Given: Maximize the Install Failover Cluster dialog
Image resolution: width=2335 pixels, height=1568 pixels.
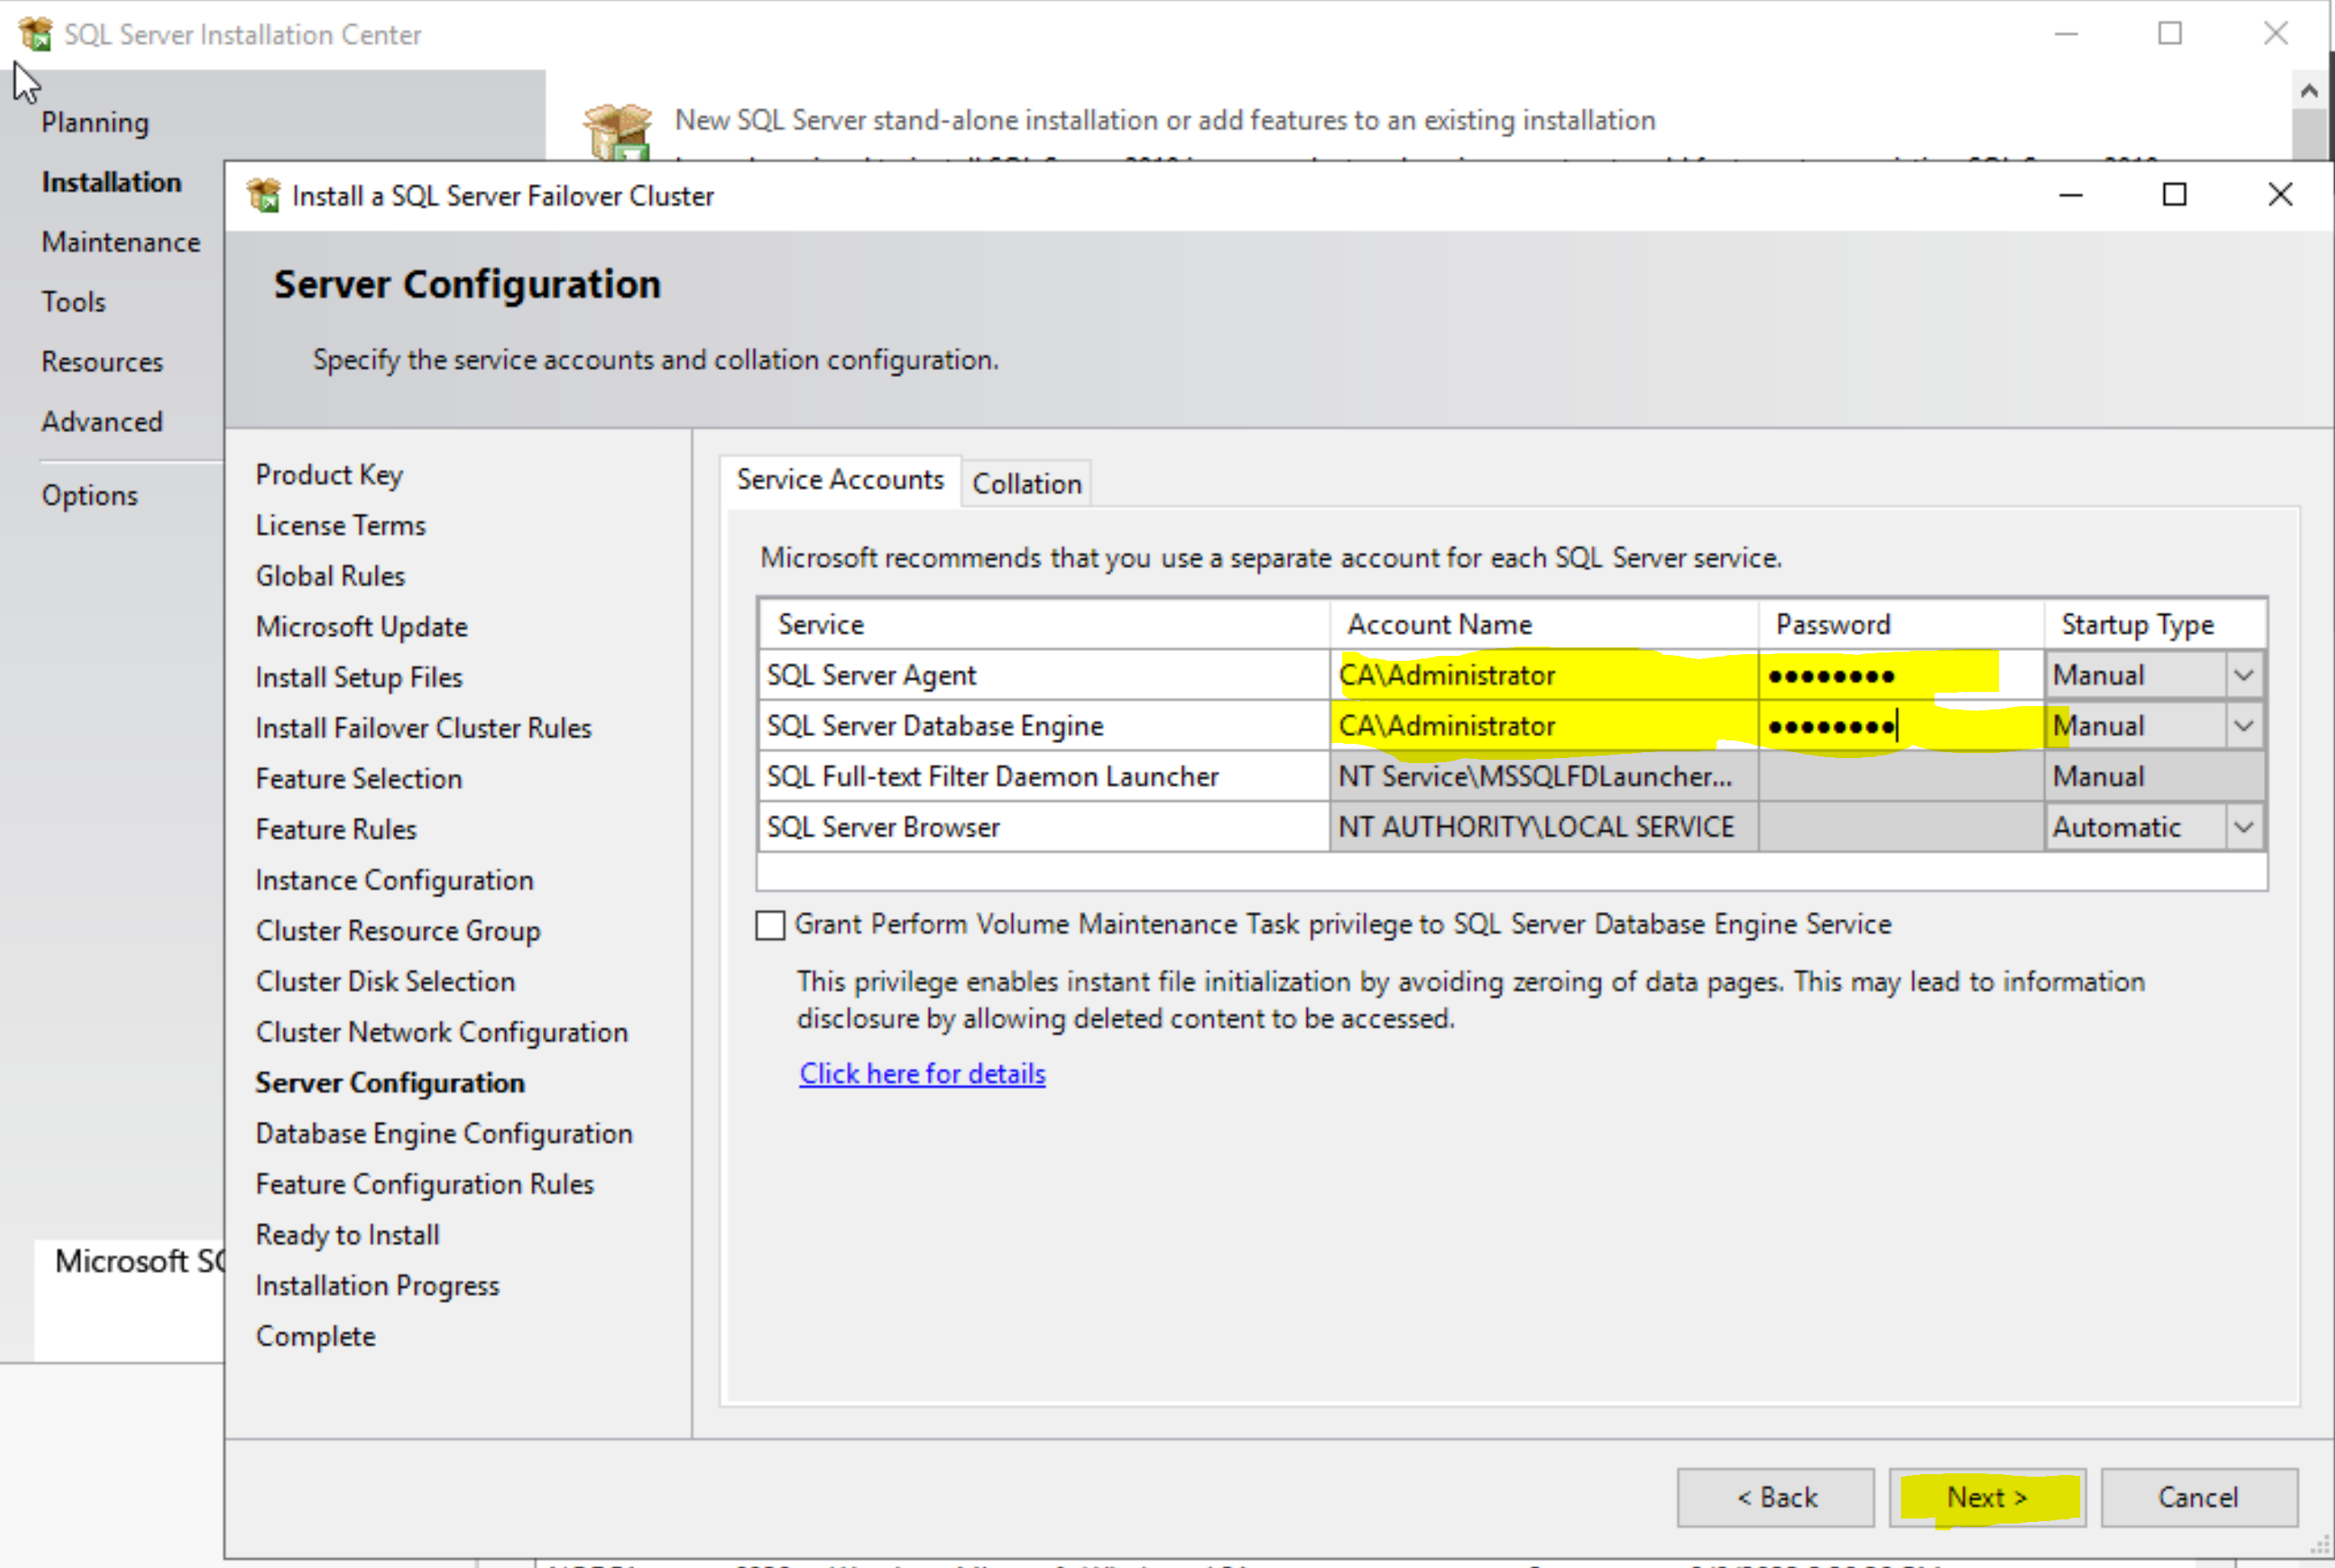Looking at the screenshot, I should 2174,195.
